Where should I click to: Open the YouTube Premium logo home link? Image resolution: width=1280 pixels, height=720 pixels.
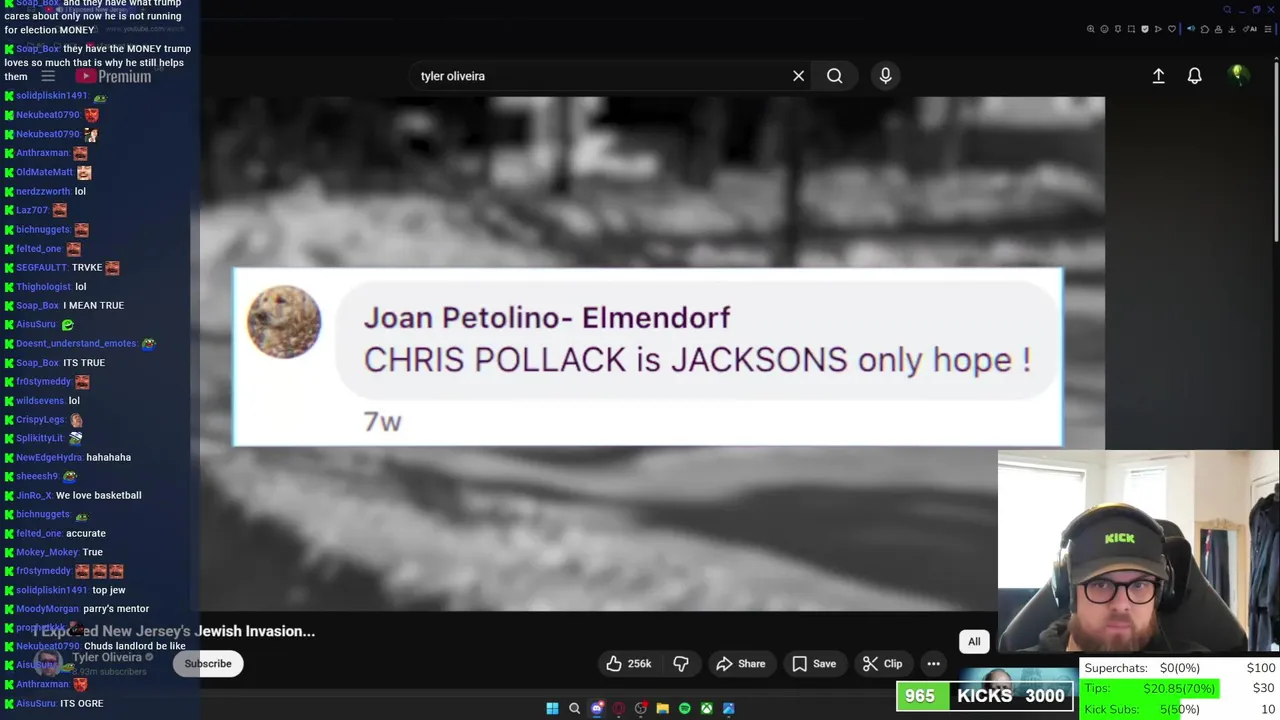point(113,76)
